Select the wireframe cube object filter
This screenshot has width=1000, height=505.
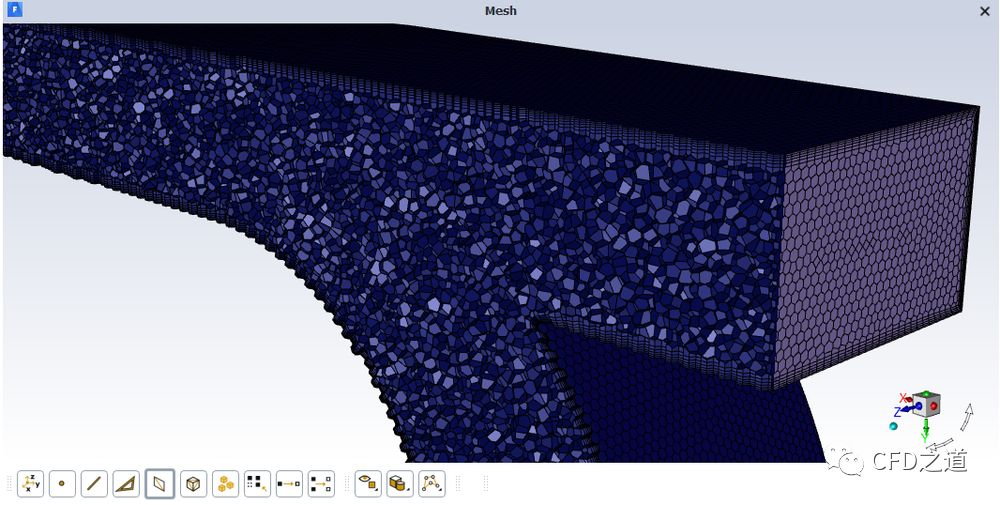pos(193,484)
